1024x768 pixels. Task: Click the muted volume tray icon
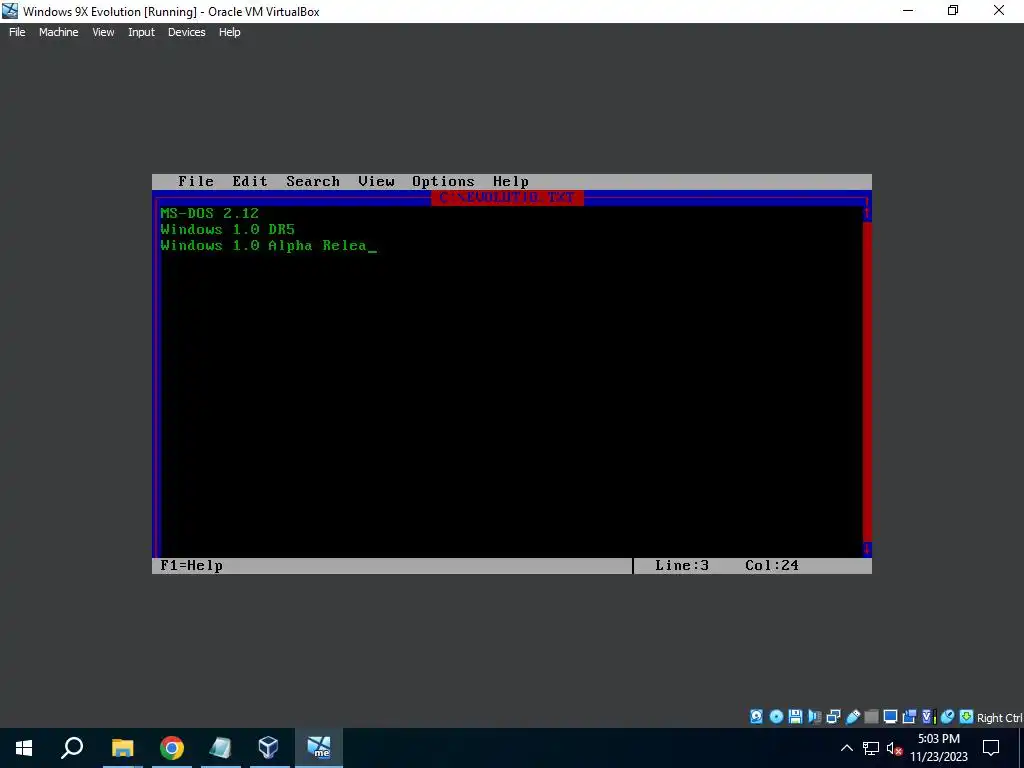pos(894,748)
